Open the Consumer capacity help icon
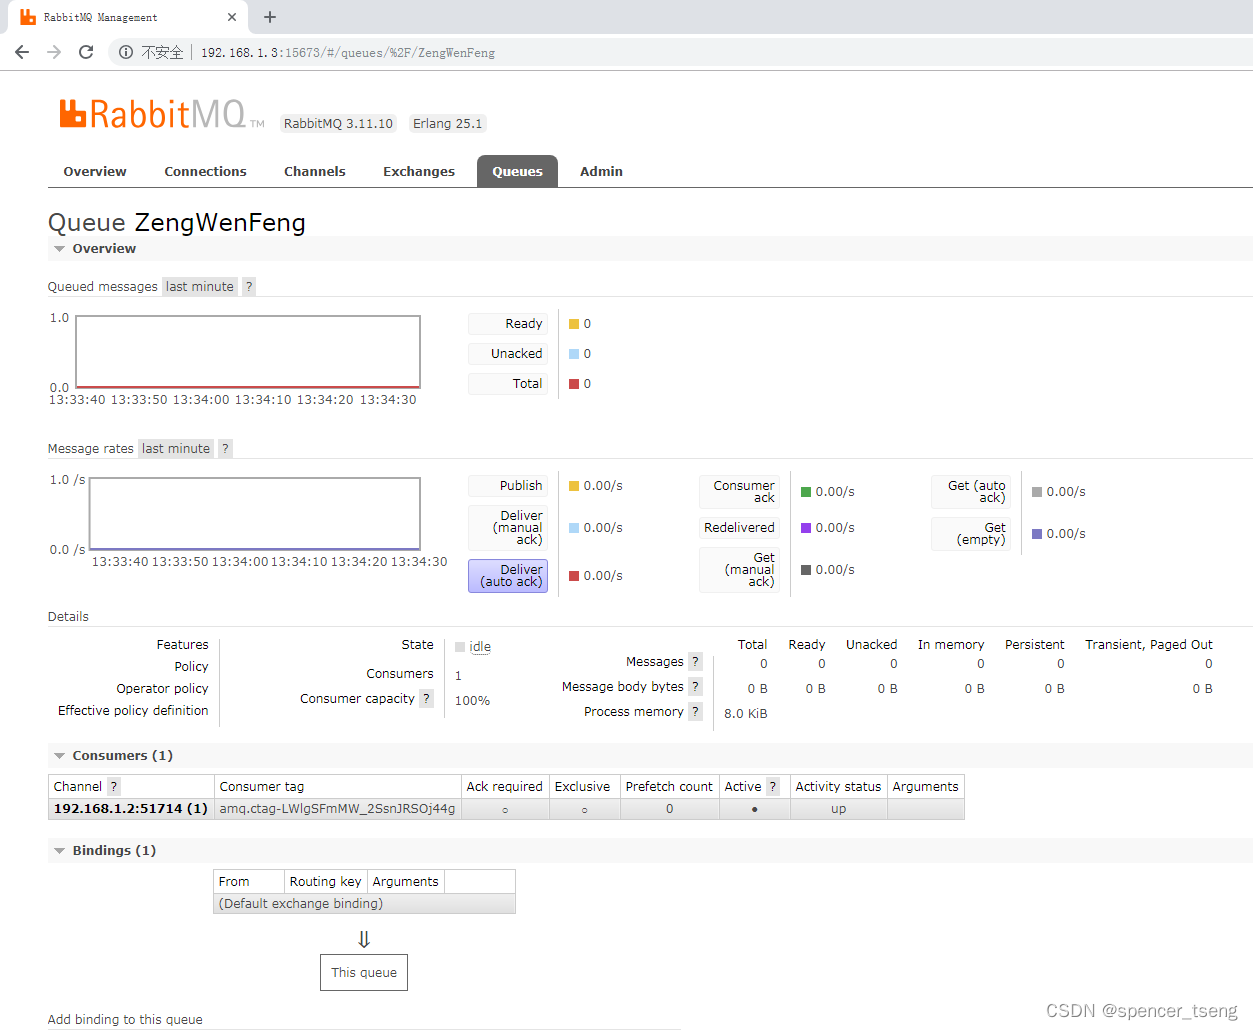 [427, 697]
